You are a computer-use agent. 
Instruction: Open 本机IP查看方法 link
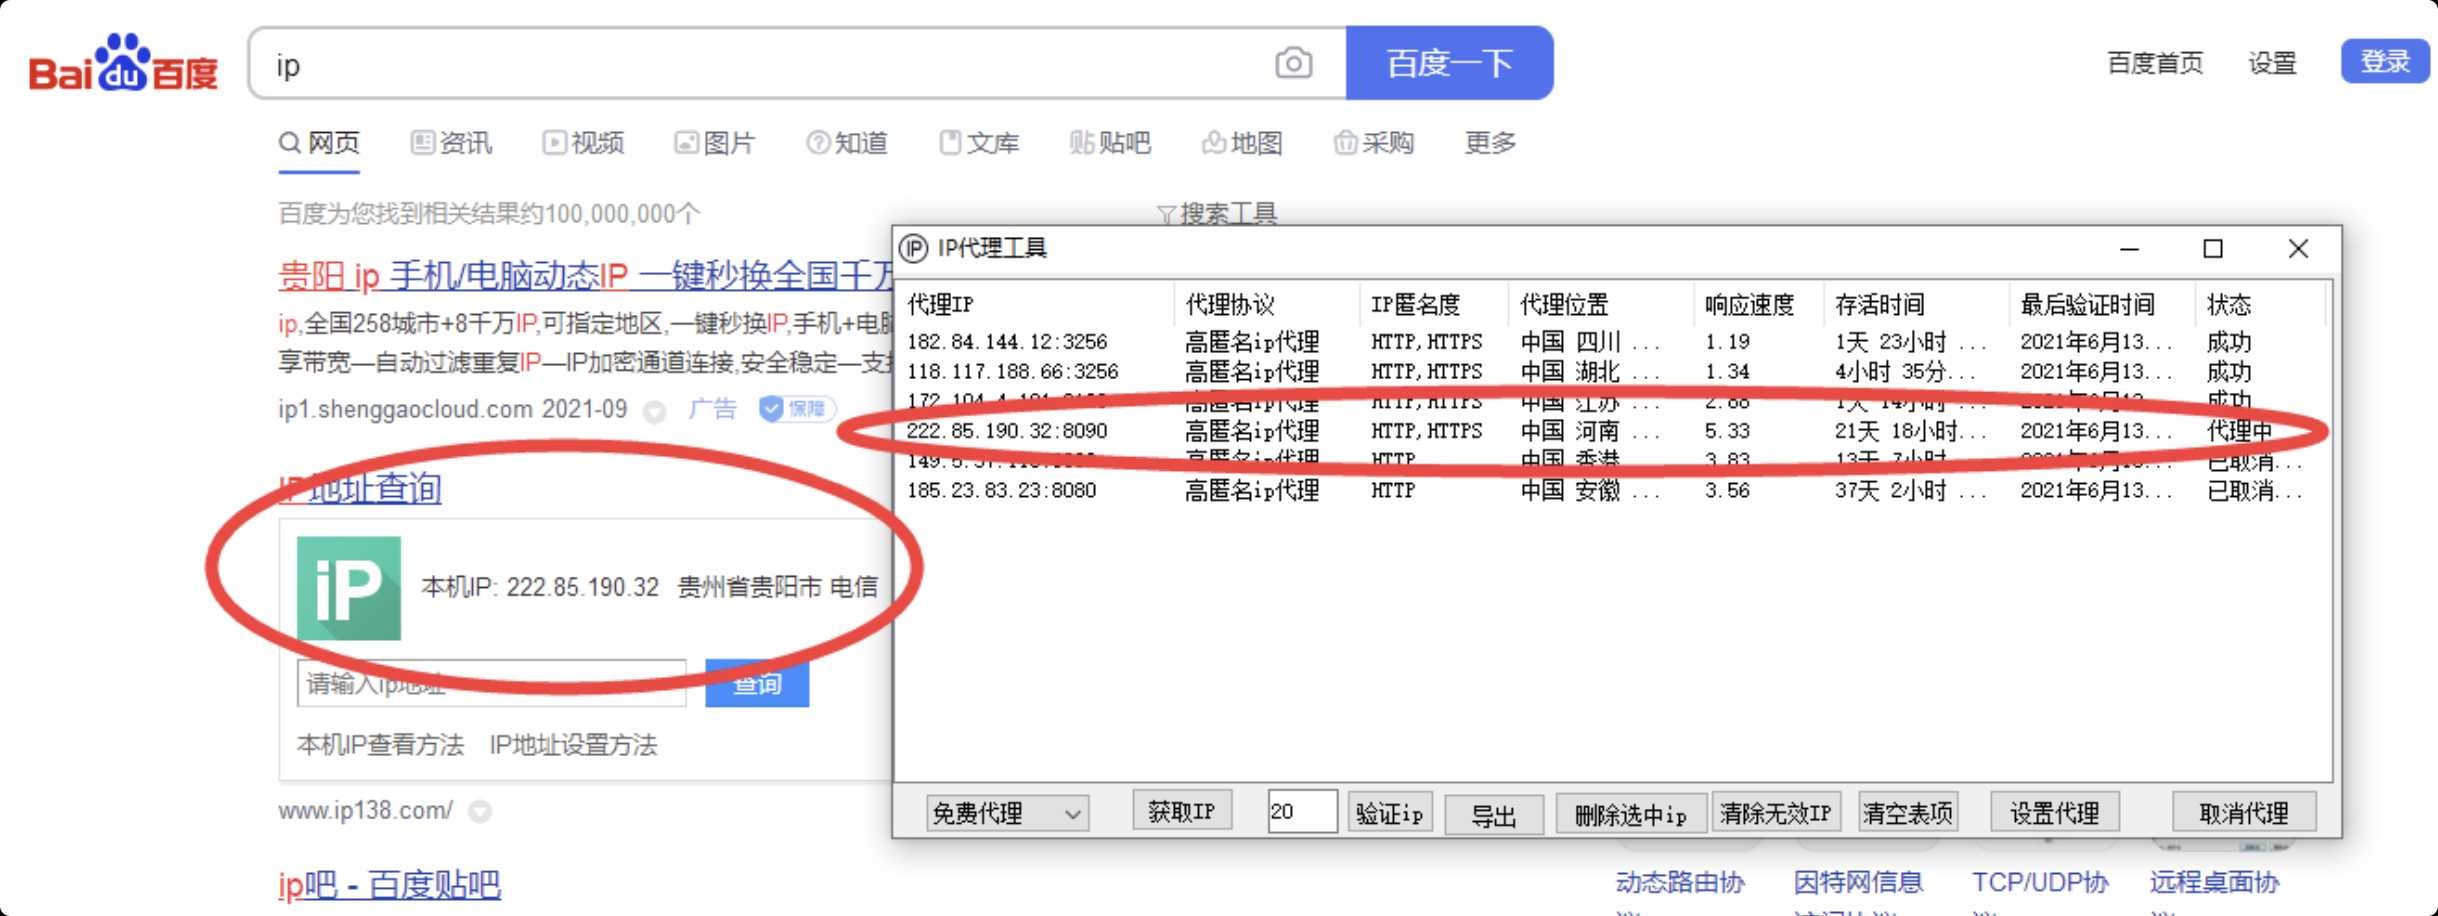click(x=380, y=745)
